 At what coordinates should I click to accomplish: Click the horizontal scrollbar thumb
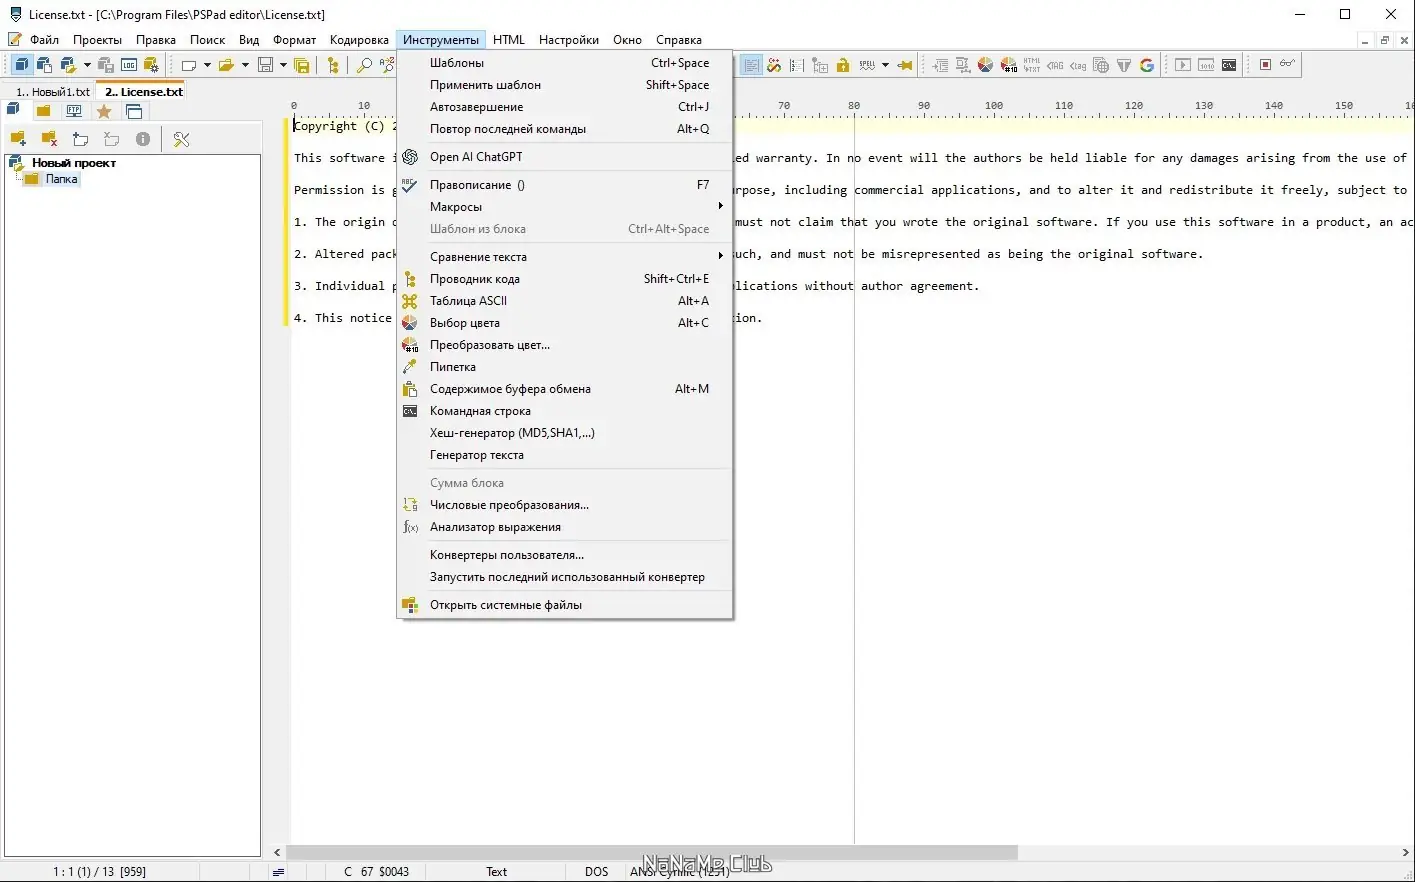coord(651,853)
